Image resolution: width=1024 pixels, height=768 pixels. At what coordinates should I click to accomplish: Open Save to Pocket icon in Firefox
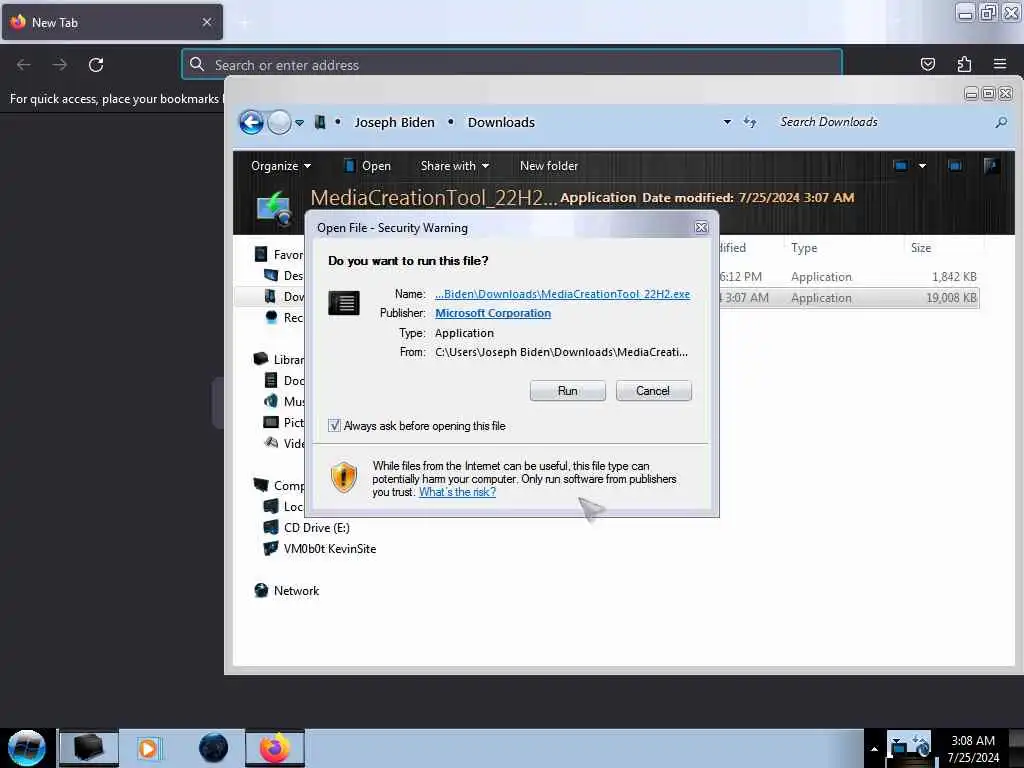(927, 64)
